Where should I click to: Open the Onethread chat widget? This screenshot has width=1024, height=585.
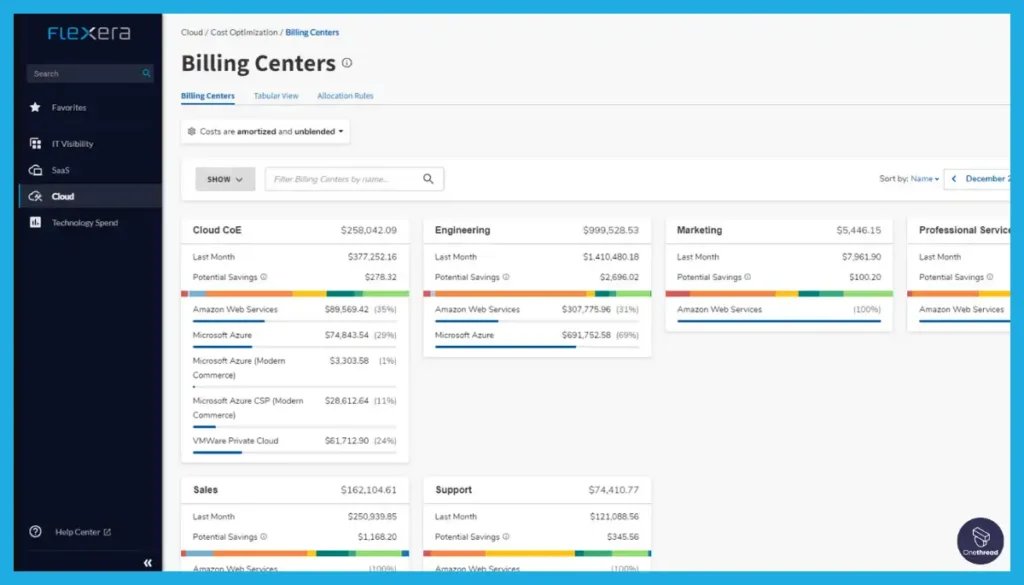pos(980,541)
